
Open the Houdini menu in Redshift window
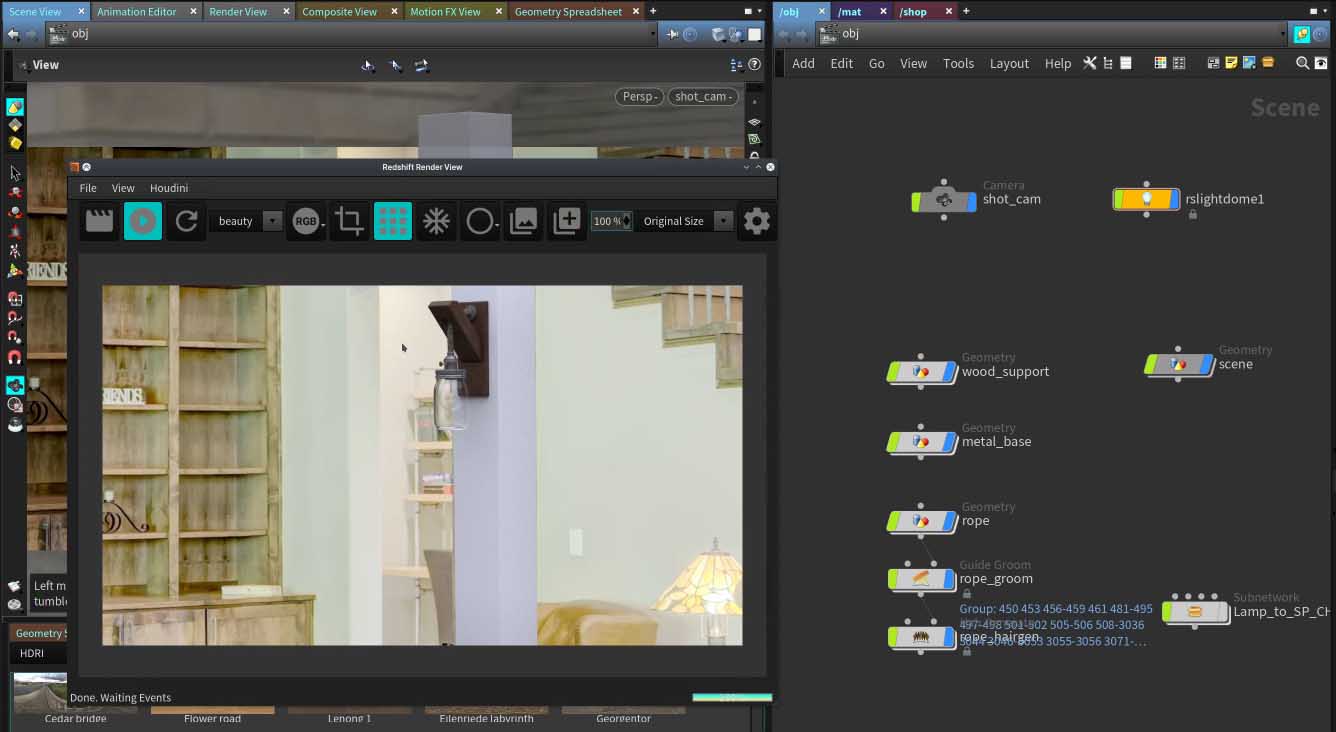(168, 188)
